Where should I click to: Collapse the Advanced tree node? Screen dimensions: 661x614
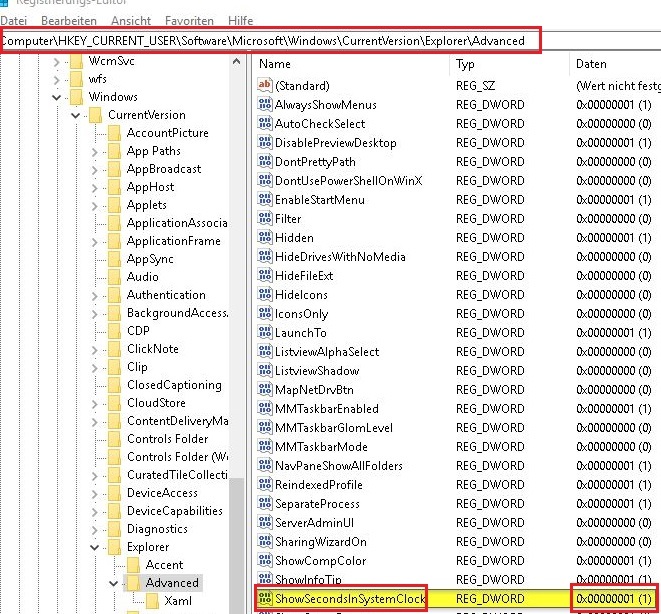(113, 583)
